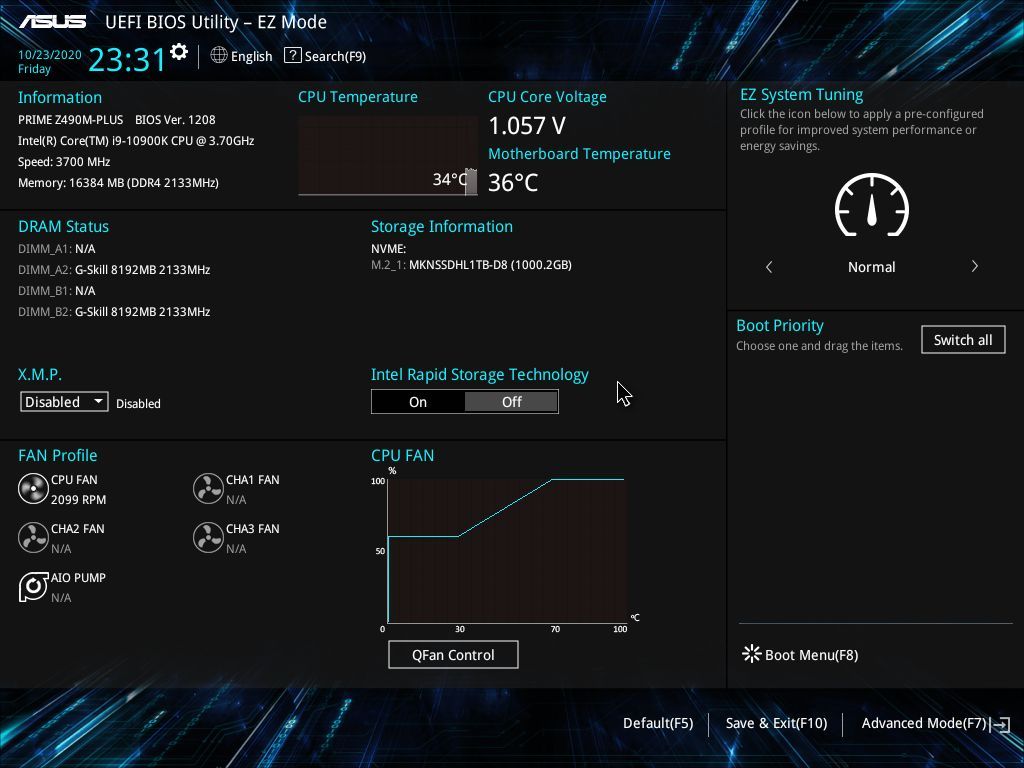
Task: Click the CHA3 FAN icon
Action: point(208,538)
